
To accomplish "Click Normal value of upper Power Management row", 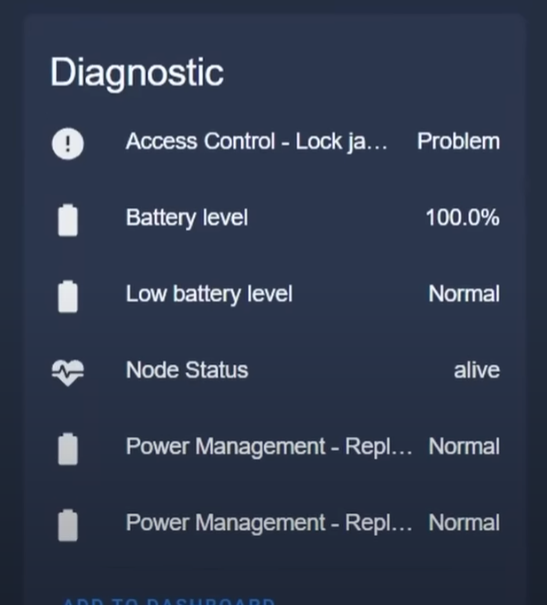I will tap(464, 446).
